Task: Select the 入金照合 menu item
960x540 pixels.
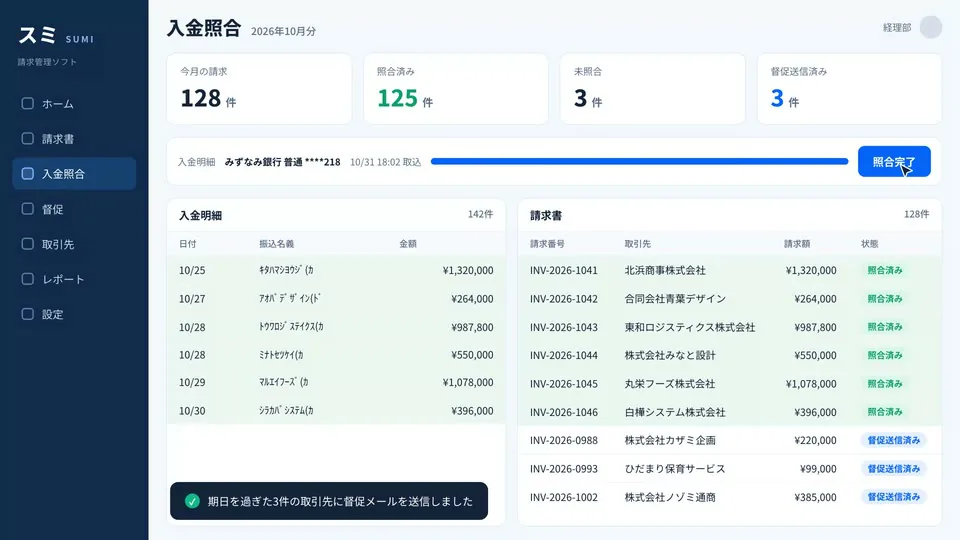Action: point(74,173)
